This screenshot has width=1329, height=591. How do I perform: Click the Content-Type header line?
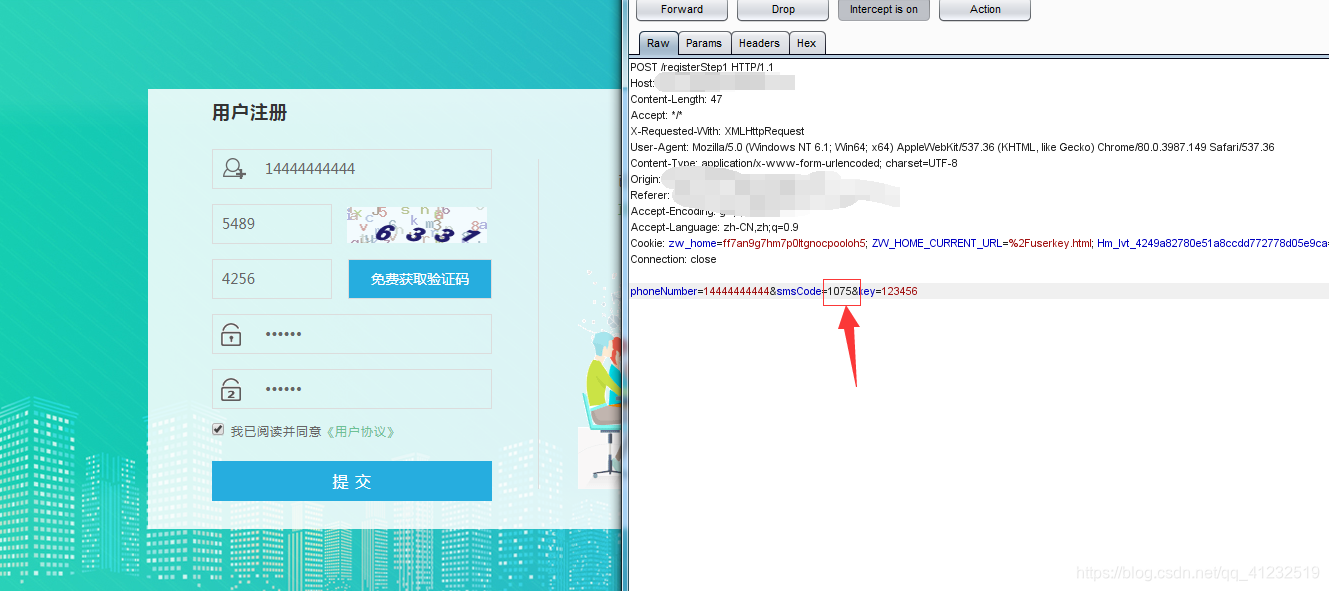coord(794,163)
